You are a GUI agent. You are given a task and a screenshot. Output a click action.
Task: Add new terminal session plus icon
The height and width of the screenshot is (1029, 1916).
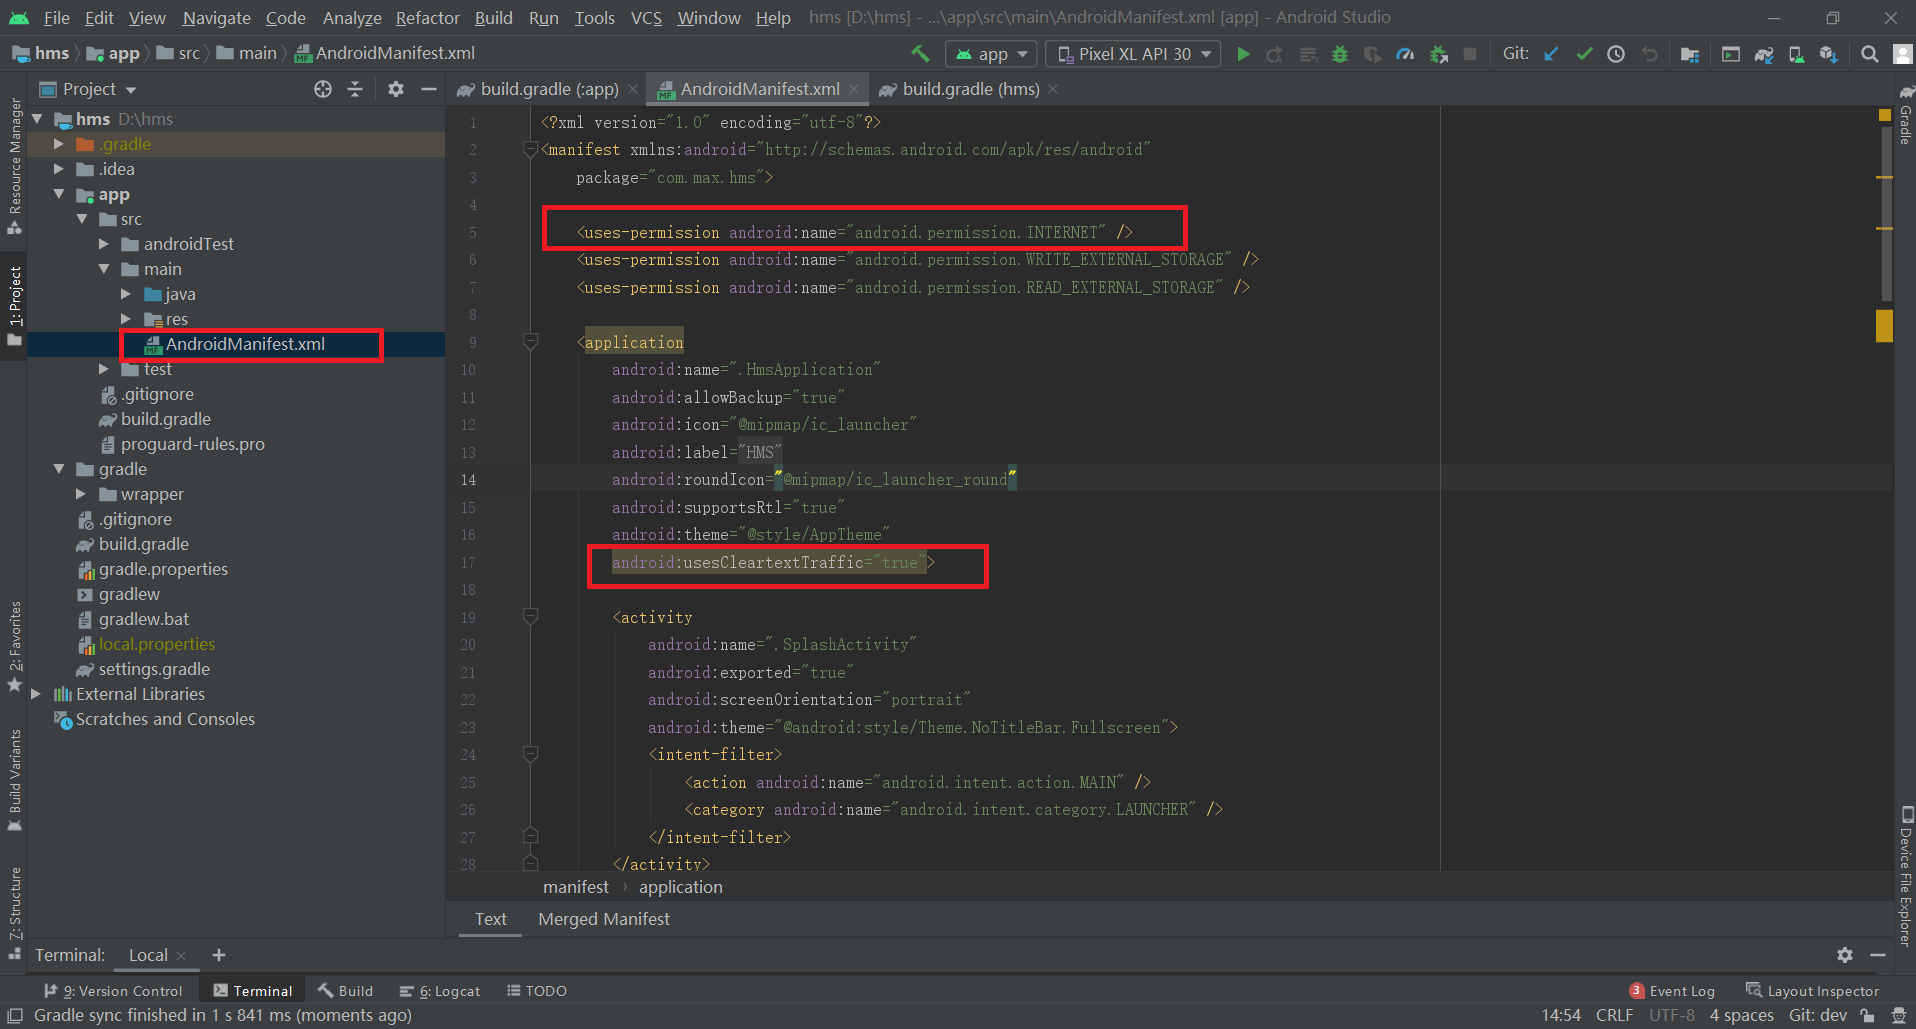coord(219,955)
